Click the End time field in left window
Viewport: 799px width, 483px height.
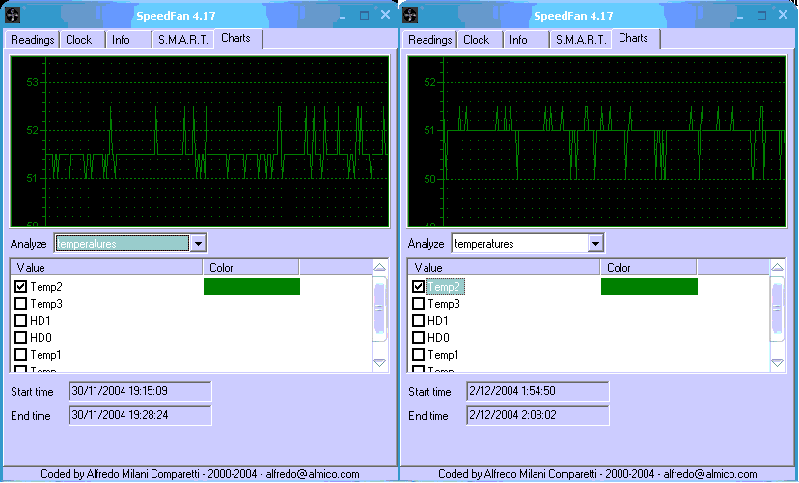pos(140,415)
